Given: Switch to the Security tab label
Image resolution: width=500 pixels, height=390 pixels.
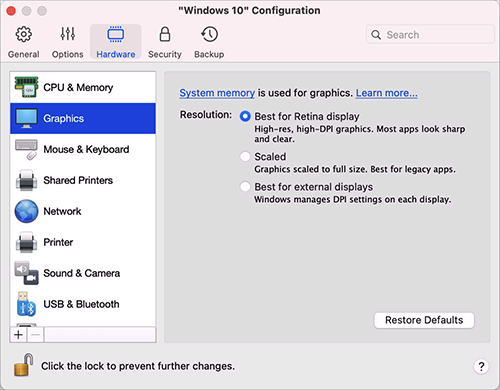Looking at the screenshot, I should pyautogui.click(x=165, y=54).
